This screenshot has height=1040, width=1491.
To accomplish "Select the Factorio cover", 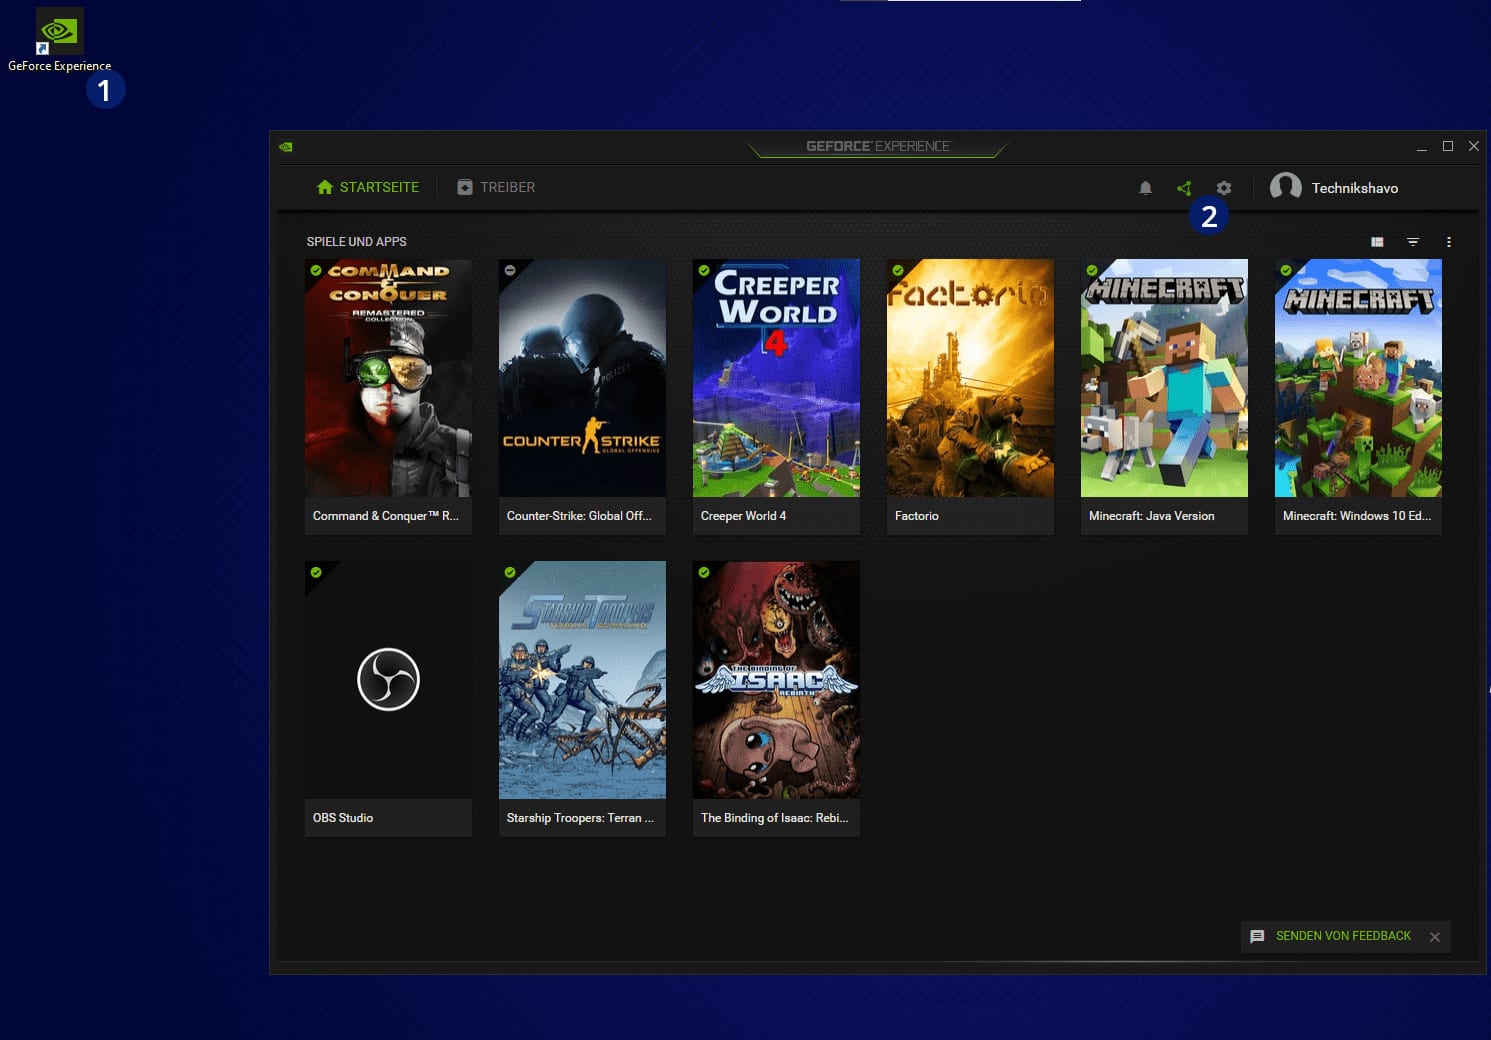I will tap(970, 378).
